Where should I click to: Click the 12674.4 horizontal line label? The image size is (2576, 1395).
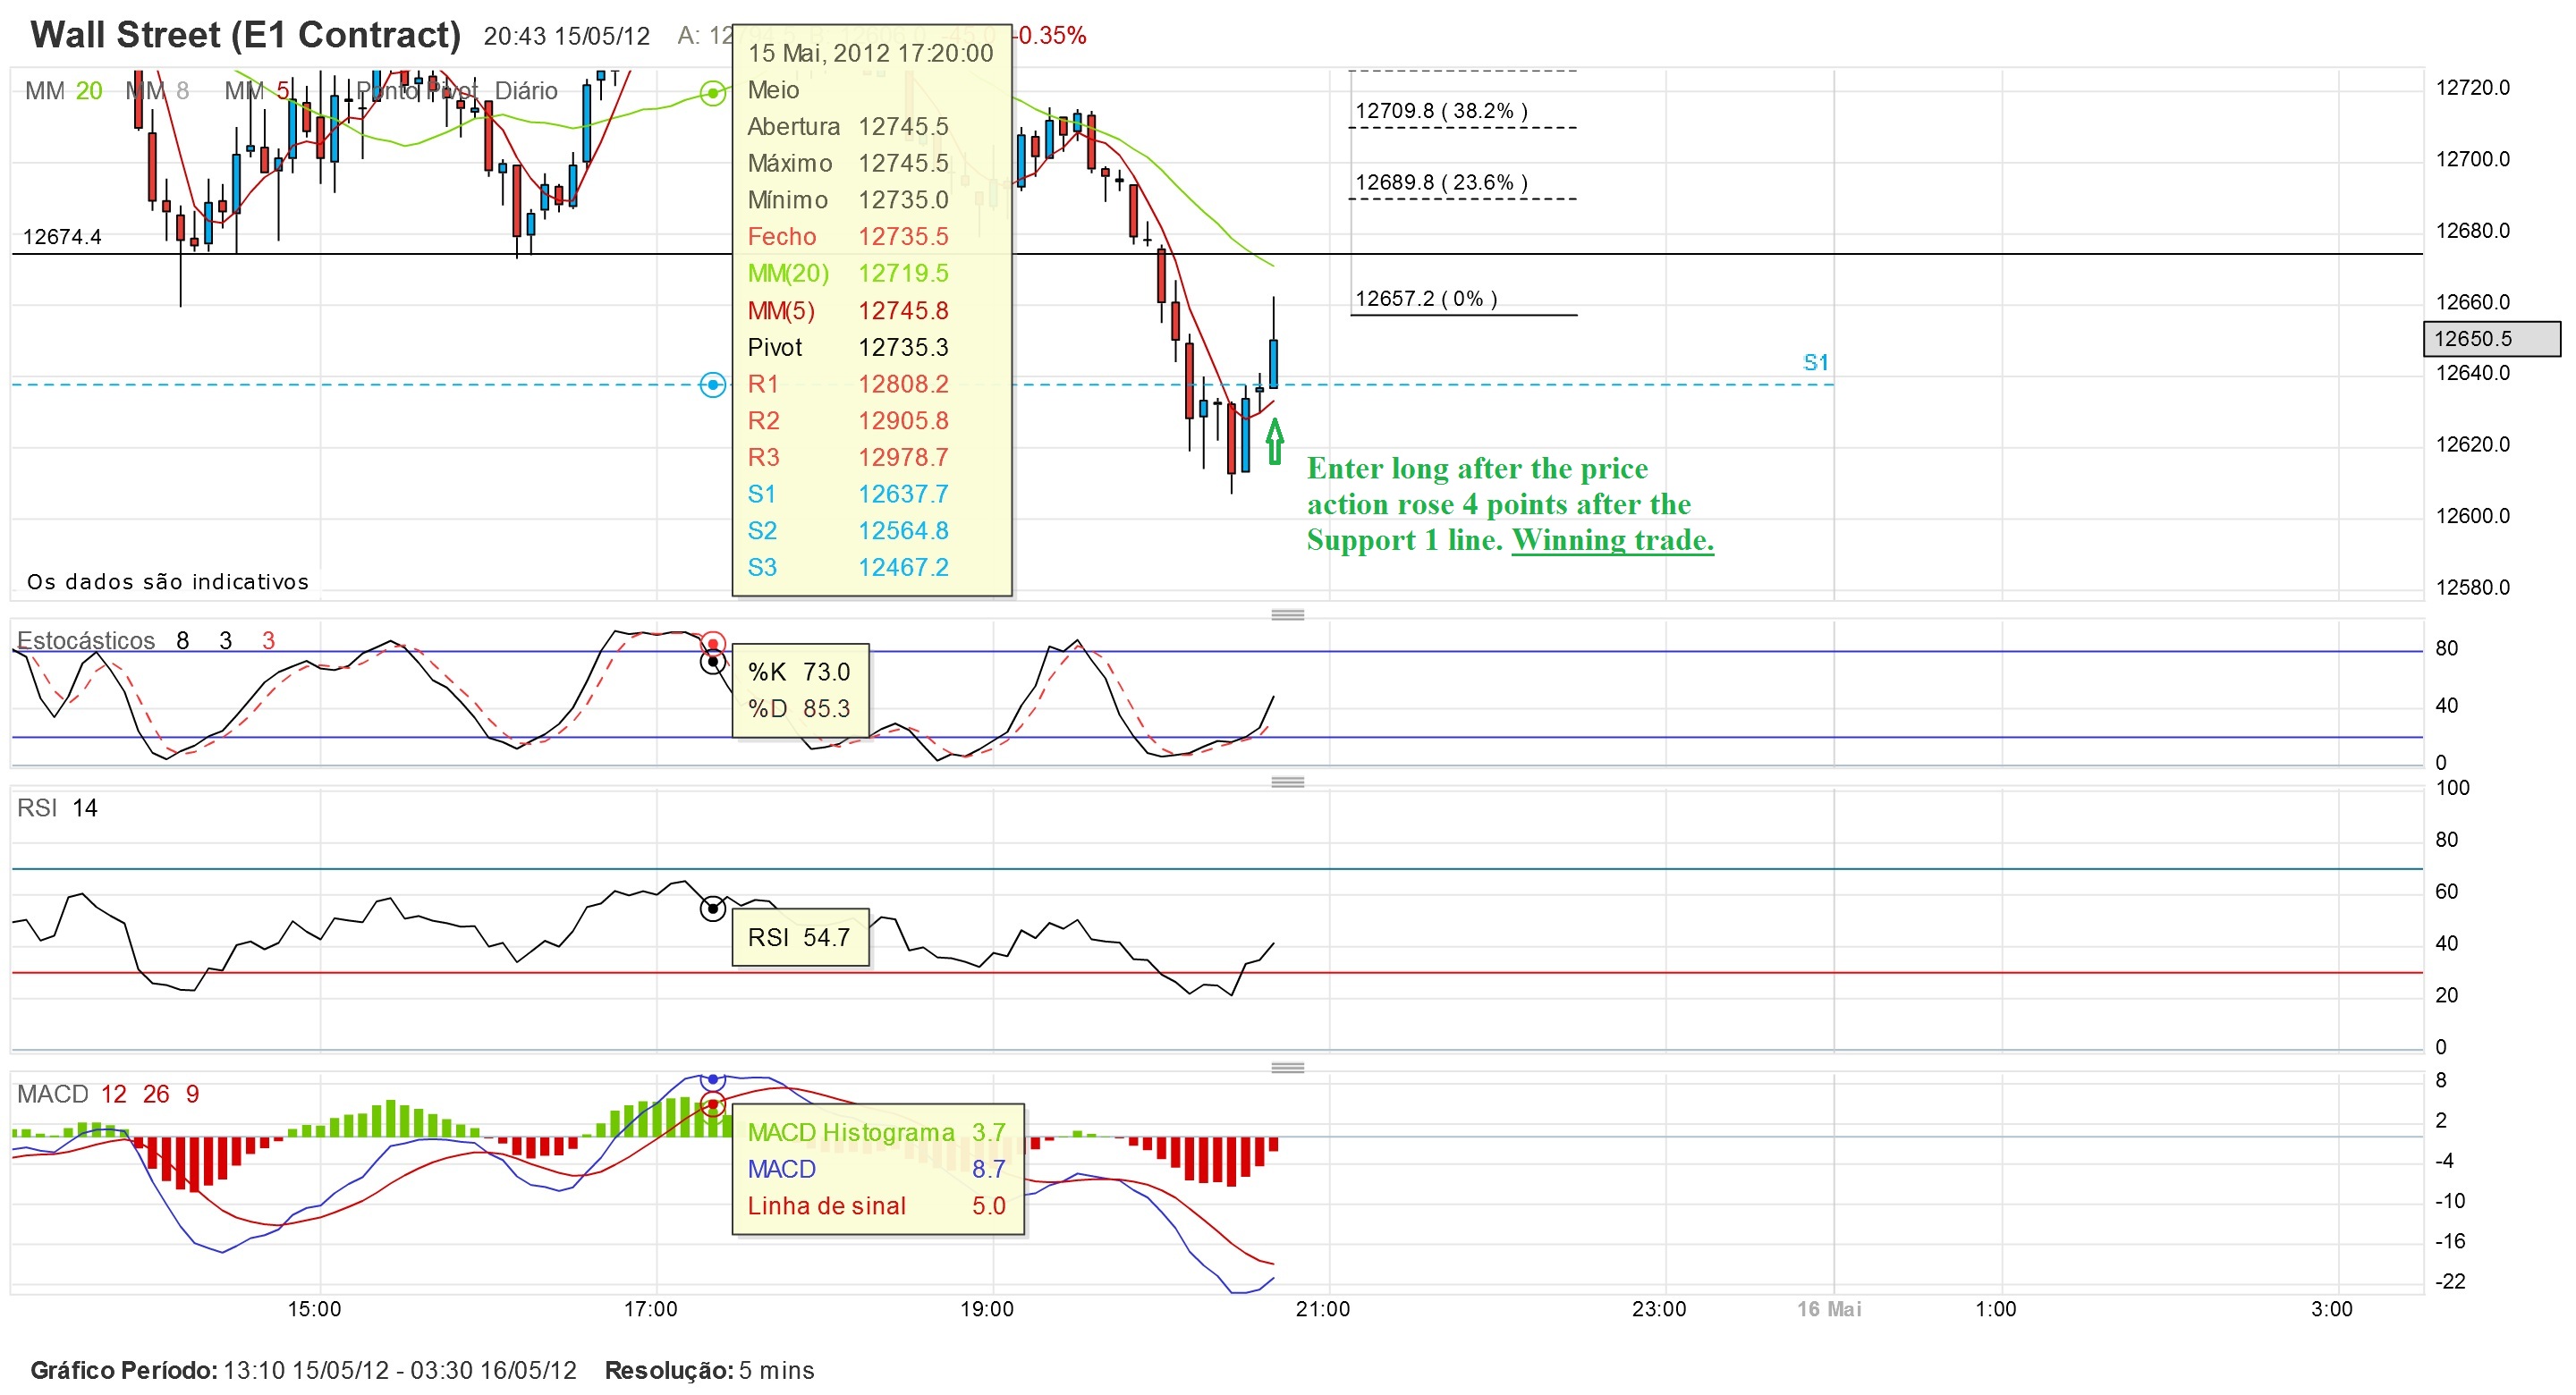tap(62, 237)
